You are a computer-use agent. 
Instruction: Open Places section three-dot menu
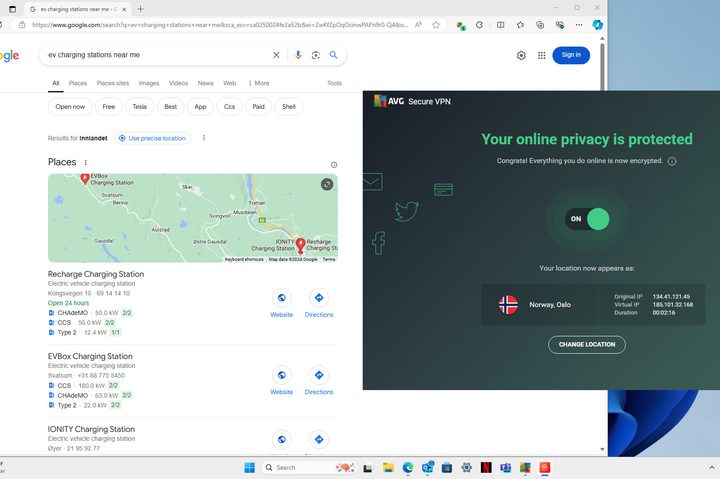85,163
